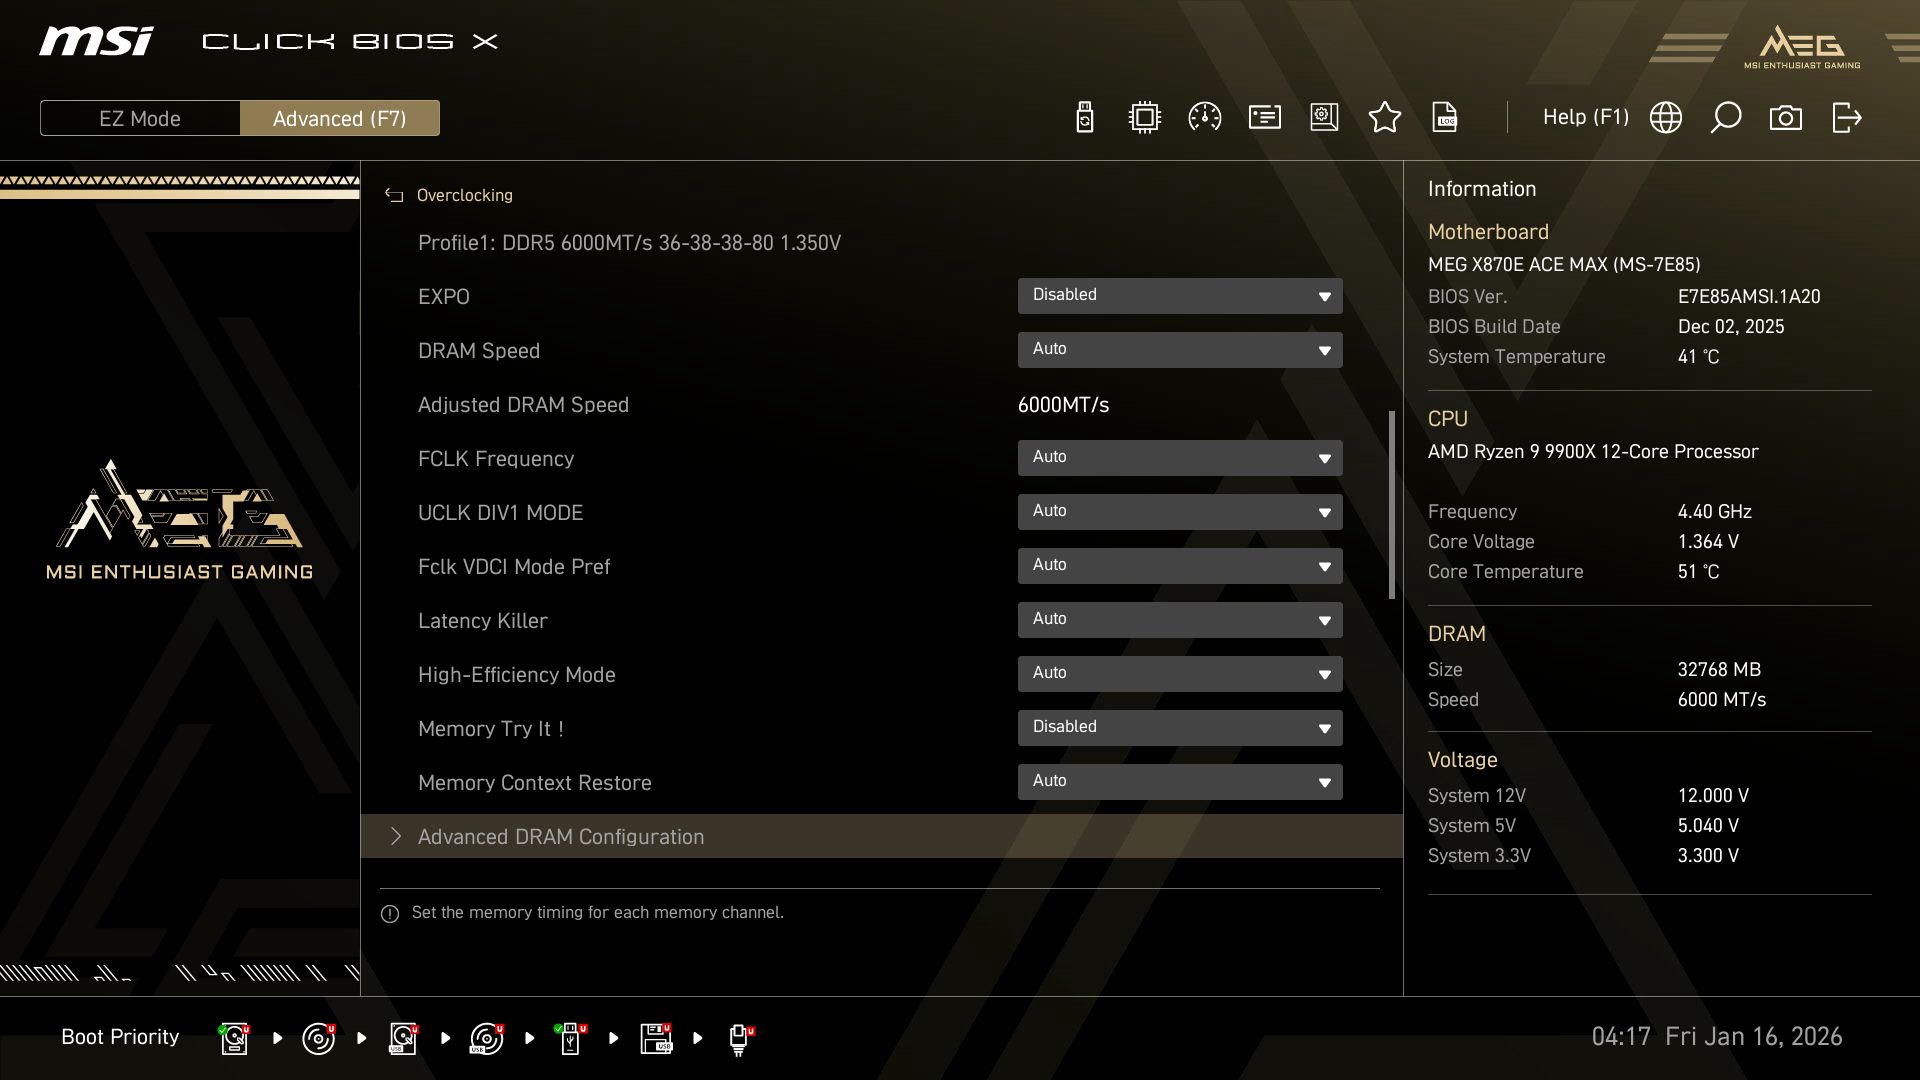Viewport: 1920px width, 1080px height.
Task: Open search with the magnifier icon
Action: click(1725, 117)
